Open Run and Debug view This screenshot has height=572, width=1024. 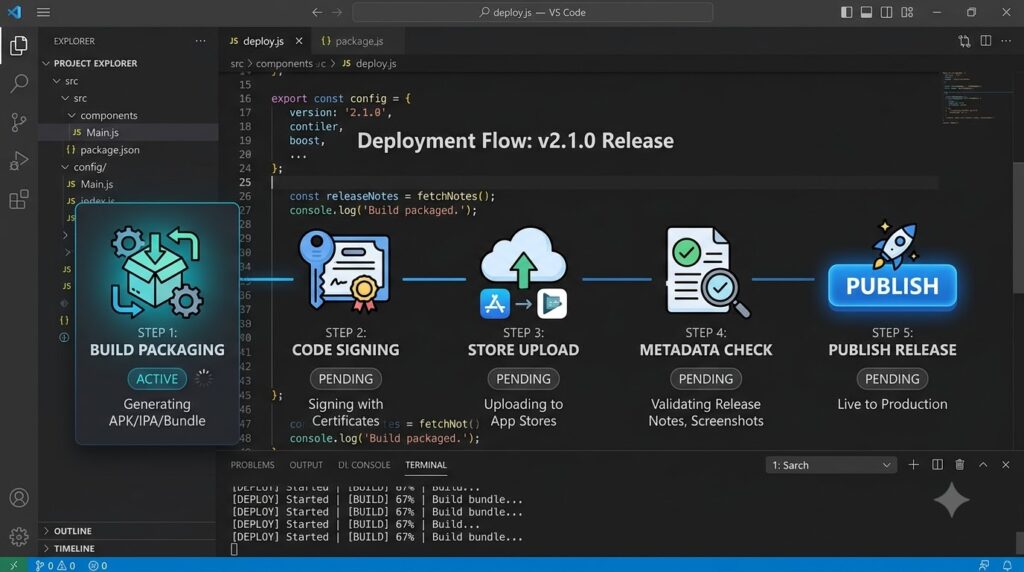19,161
